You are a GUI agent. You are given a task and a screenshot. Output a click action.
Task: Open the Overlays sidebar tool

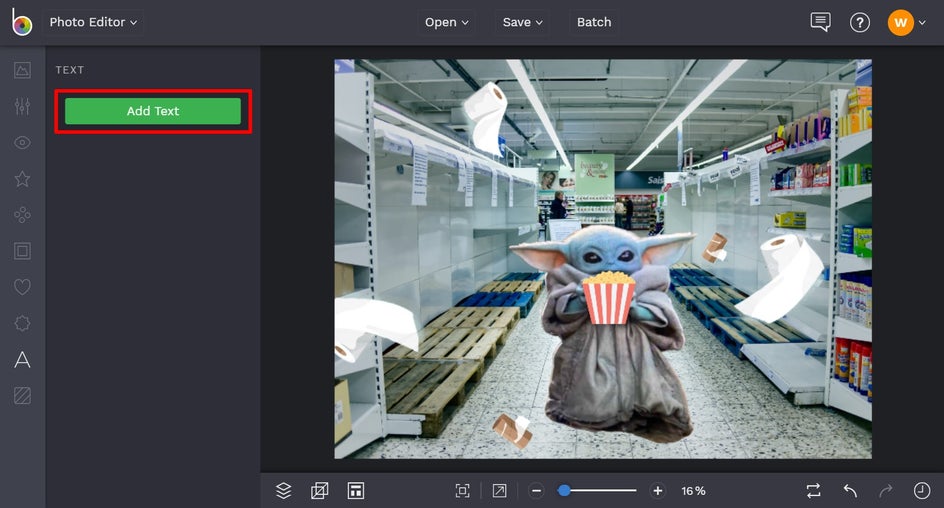pos(22,323)
